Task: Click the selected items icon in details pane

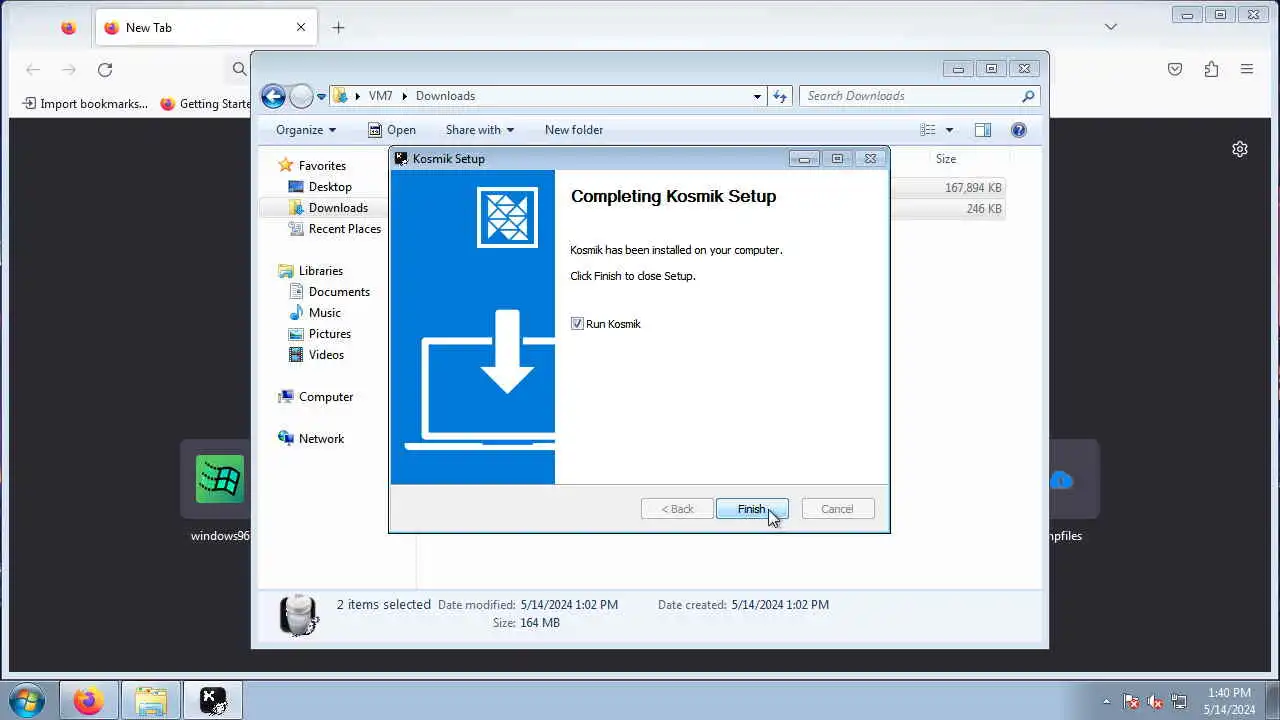Action: click(299, 614)
